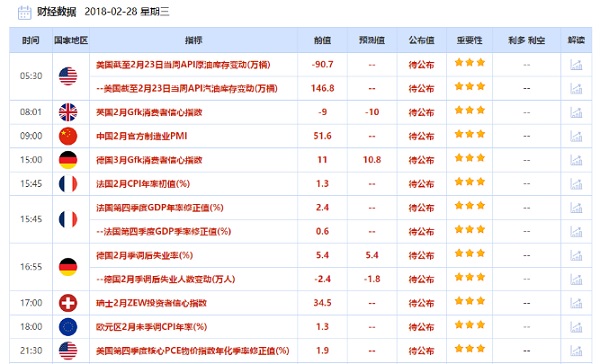This screenshot has height=364, width=600.
Task: Open the 法国2月CPI年率初值(%) link
Action: [x=143, y=184]
